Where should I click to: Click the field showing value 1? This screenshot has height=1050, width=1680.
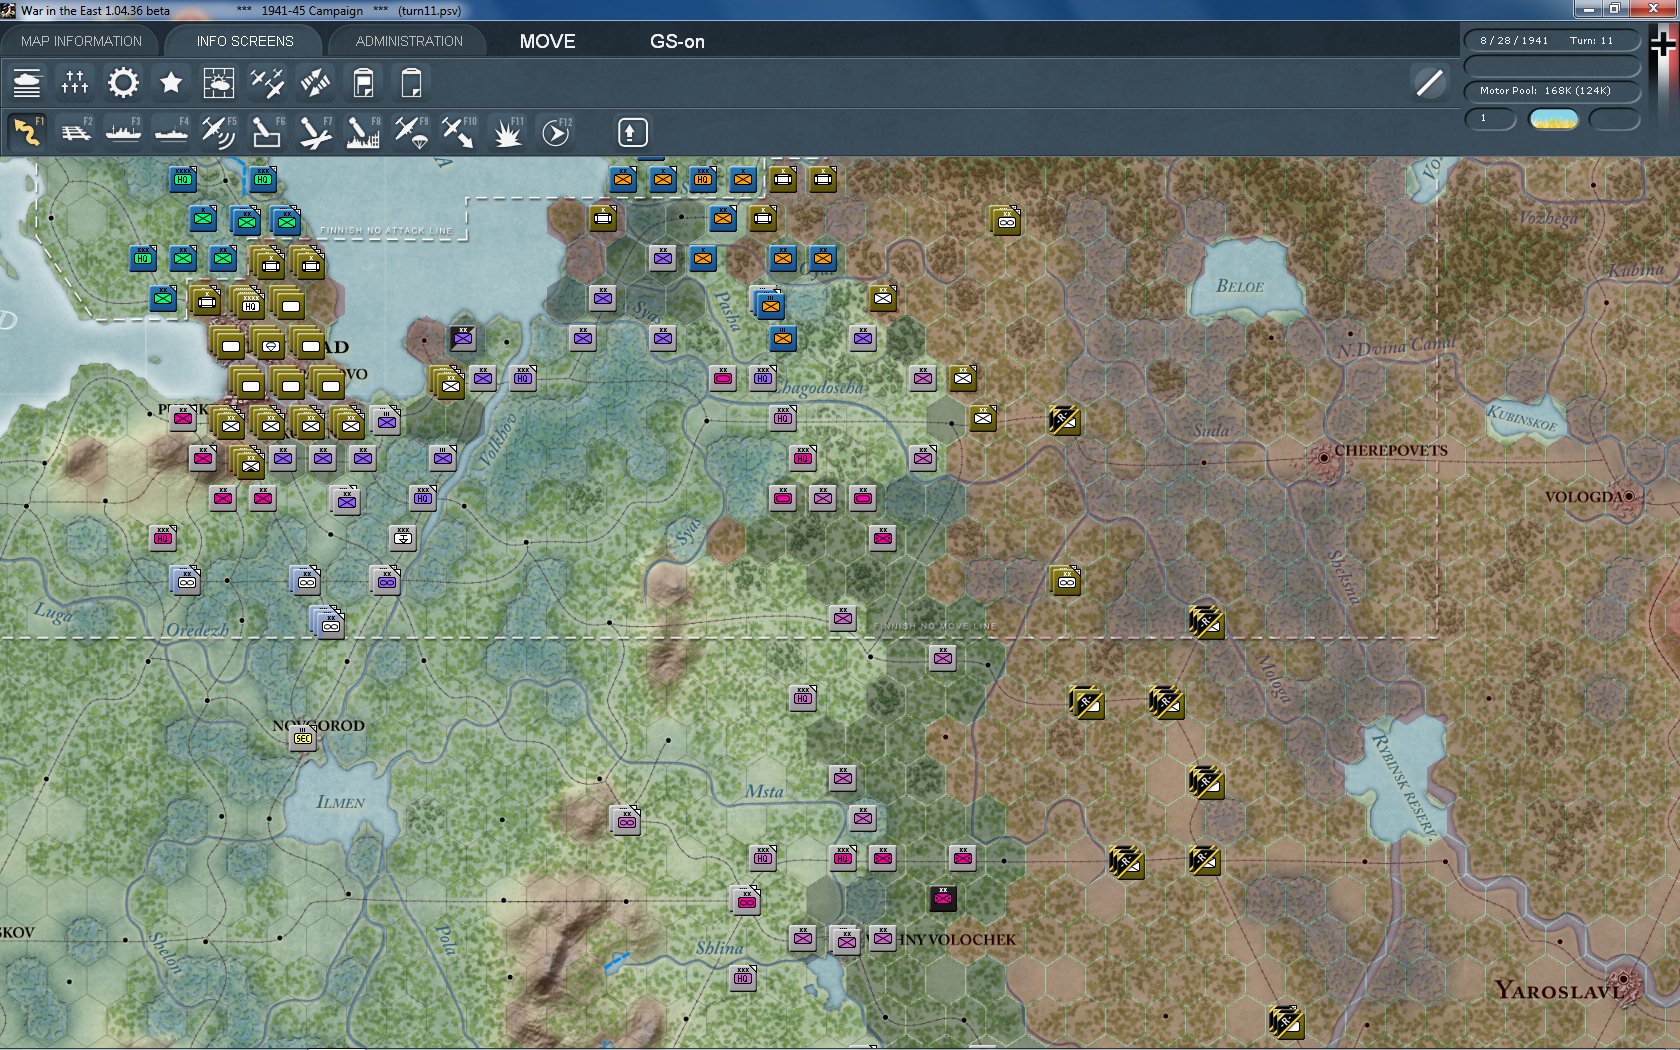point(1490,119)
